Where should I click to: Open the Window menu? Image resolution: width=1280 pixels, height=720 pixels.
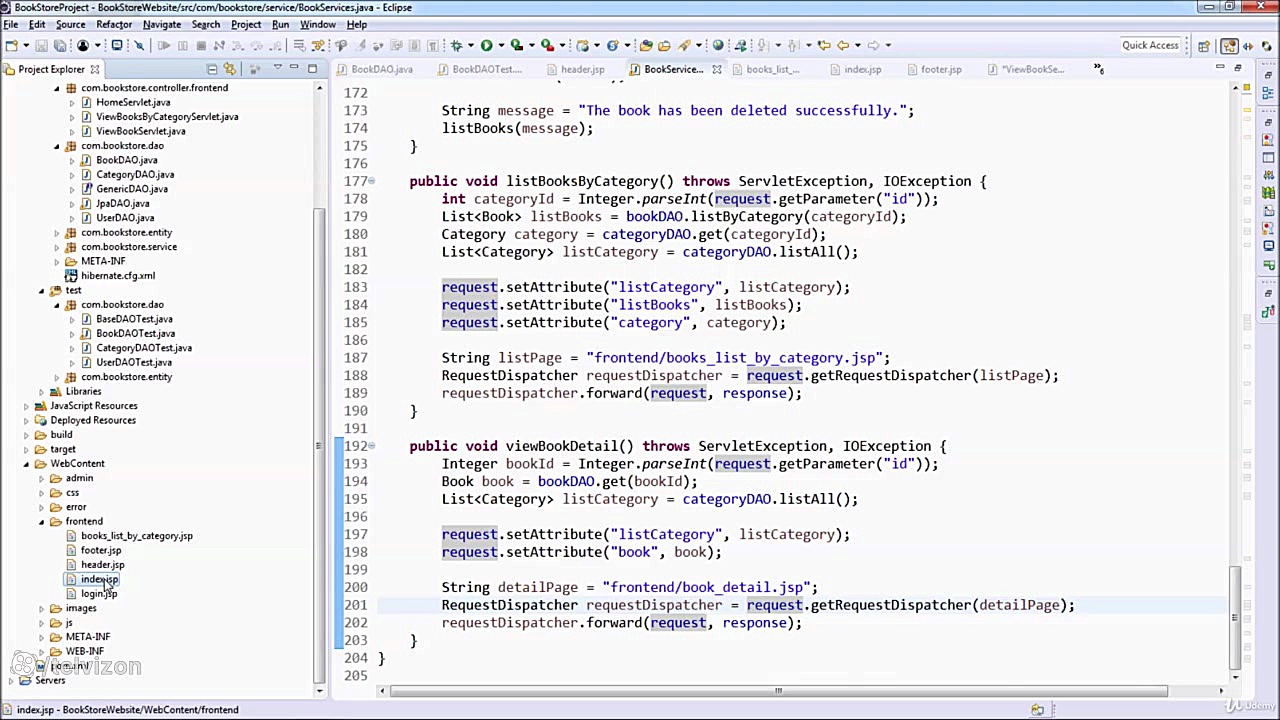(318, 24)
